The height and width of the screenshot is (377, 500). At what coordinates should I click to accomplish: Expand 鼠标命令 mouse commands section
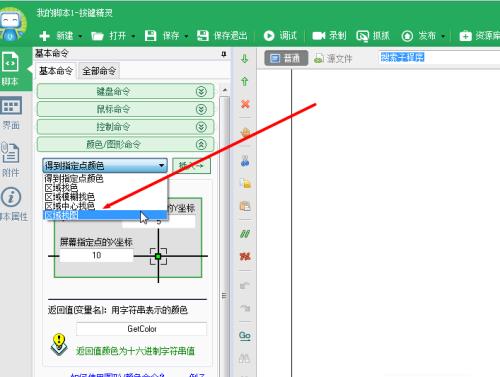click(125, 109)
